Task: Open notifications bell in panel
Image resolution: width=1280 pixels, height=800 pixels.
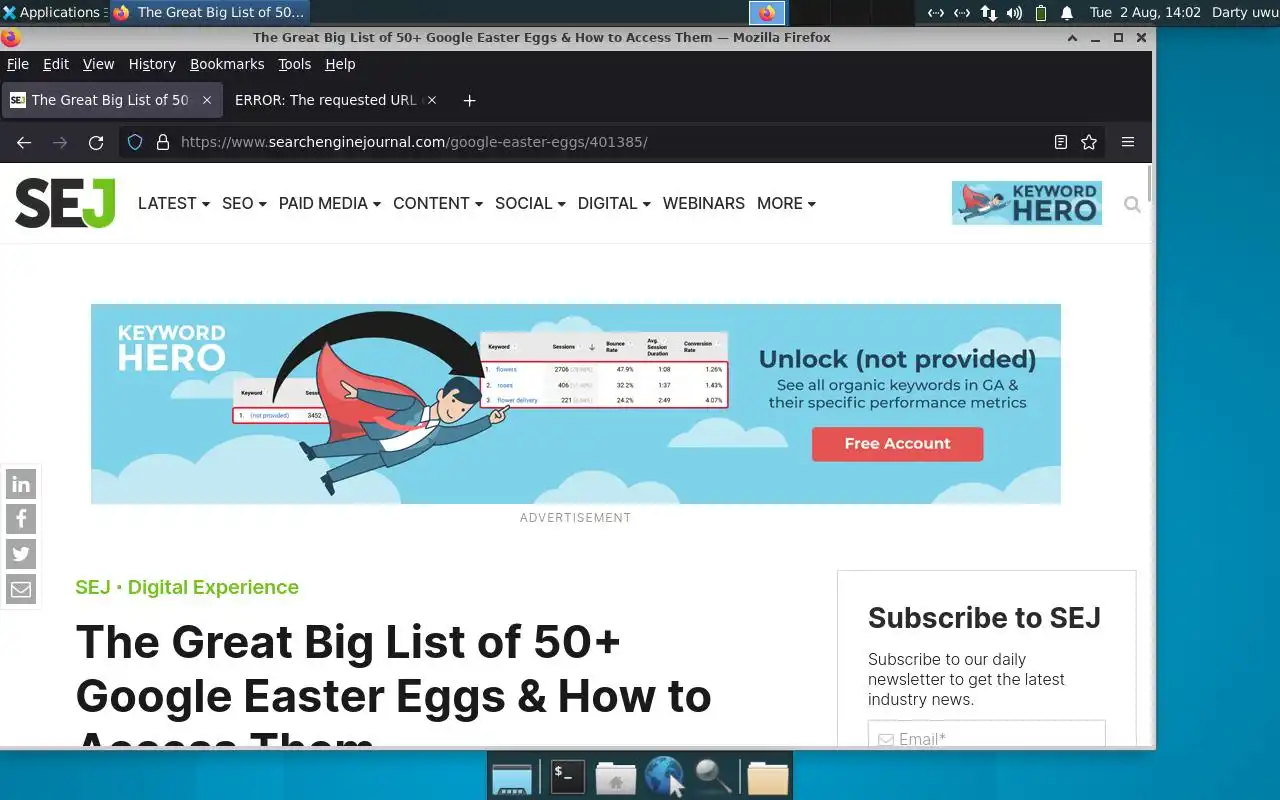Action: pyautogui.click(x=1067, y=13)
